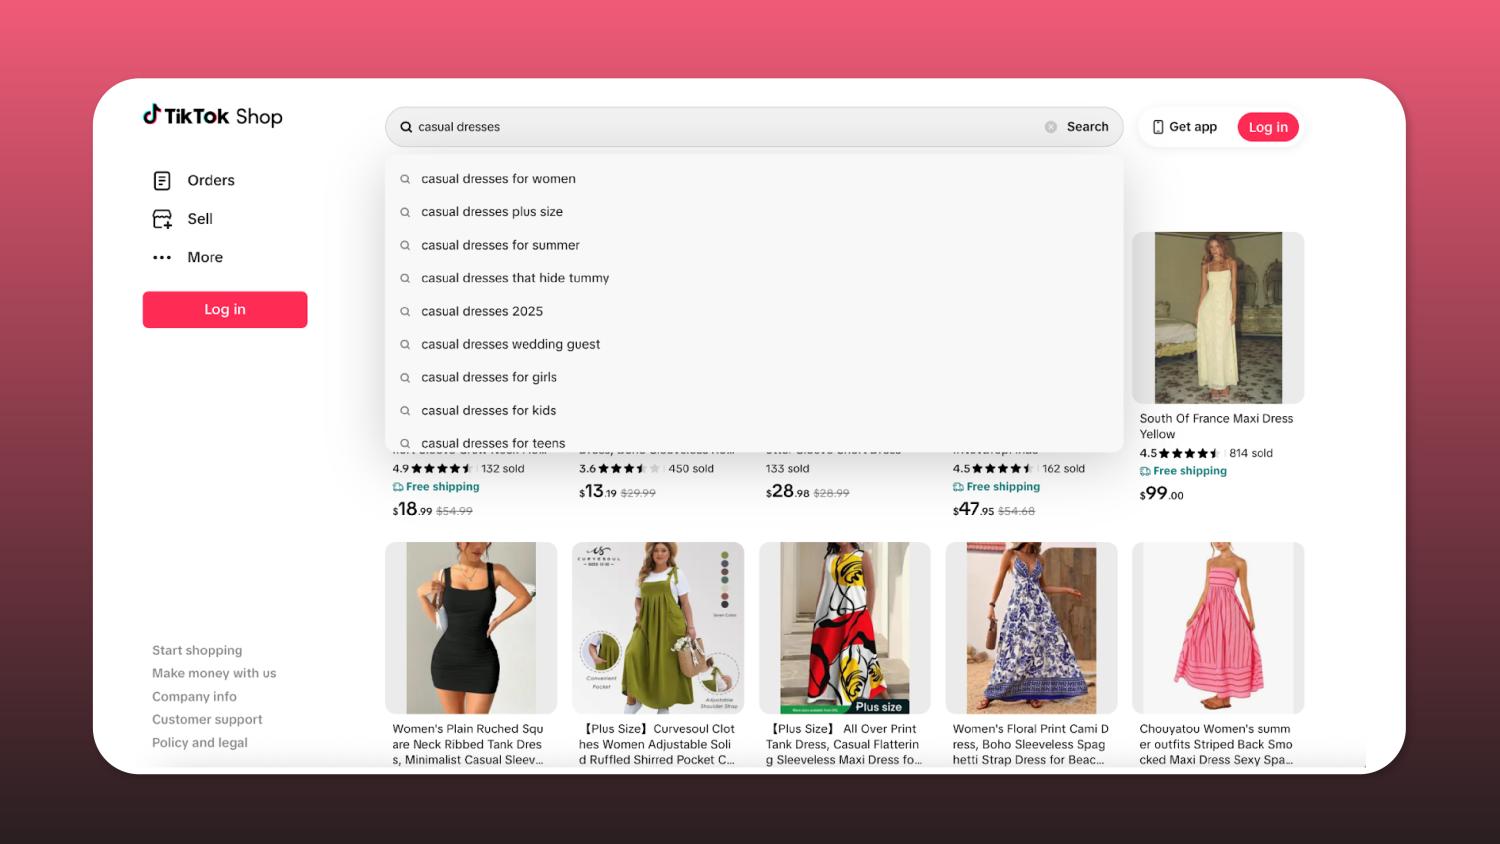Click the TikTok Shop logo
Screen dimensions: 1500x844
212,116
